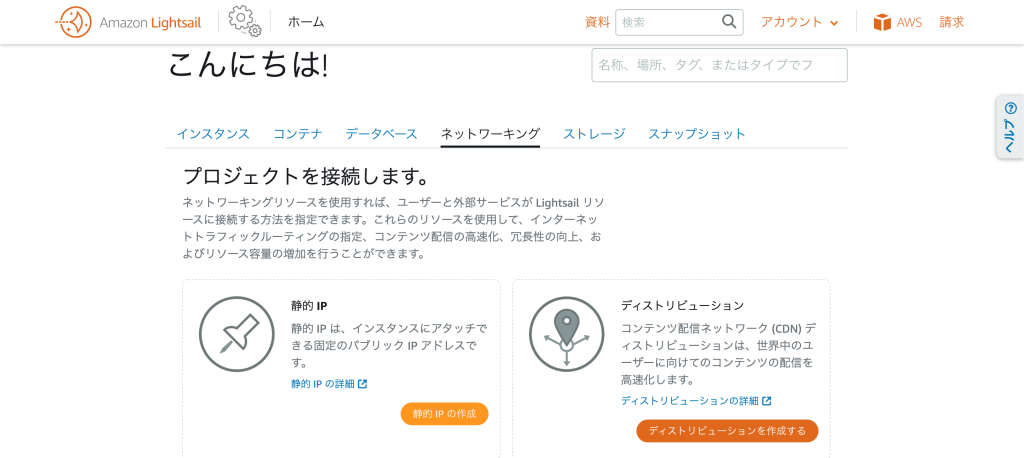Click the static IP pushpin icon
Viewport: 1024px width, 458px height.
(x=236, y=334)
